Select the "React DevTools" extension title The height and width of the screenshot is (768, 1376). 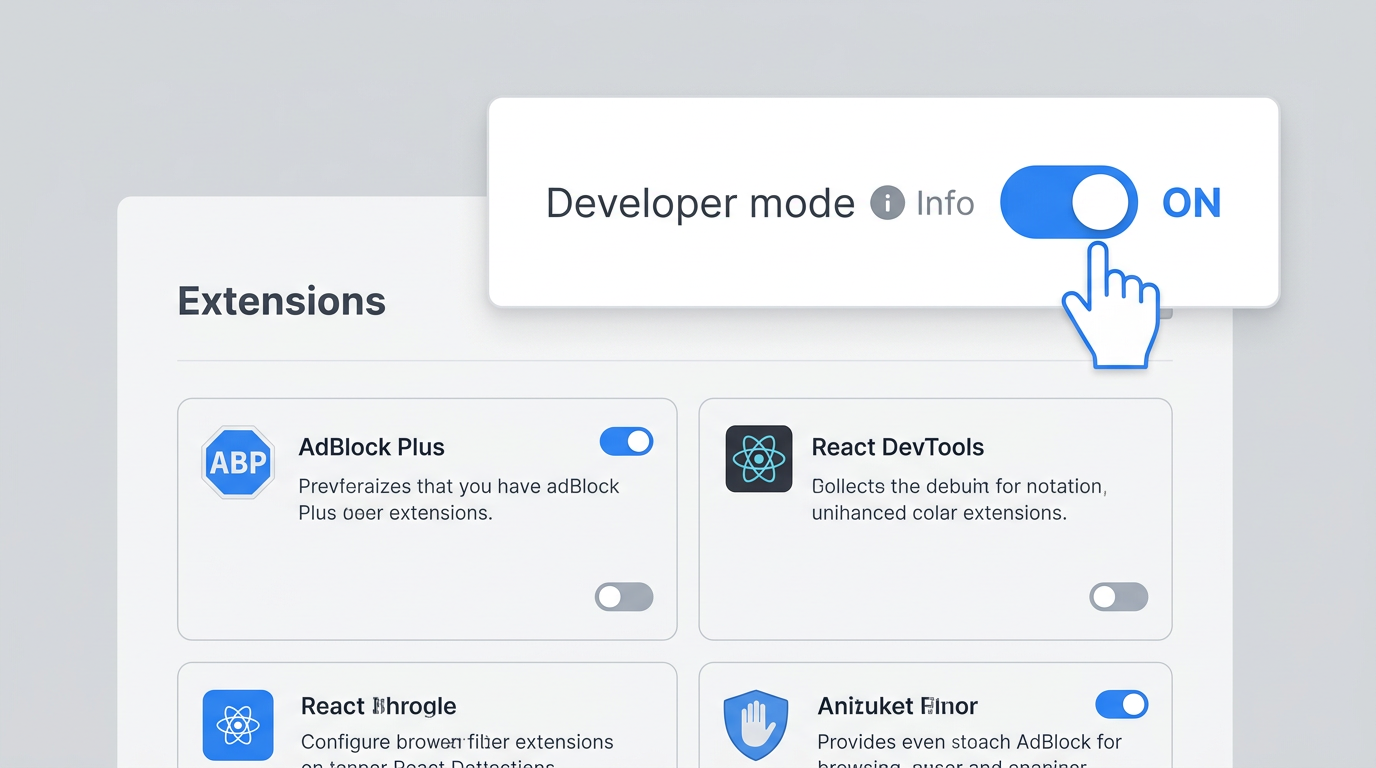(x=898, y=447)
